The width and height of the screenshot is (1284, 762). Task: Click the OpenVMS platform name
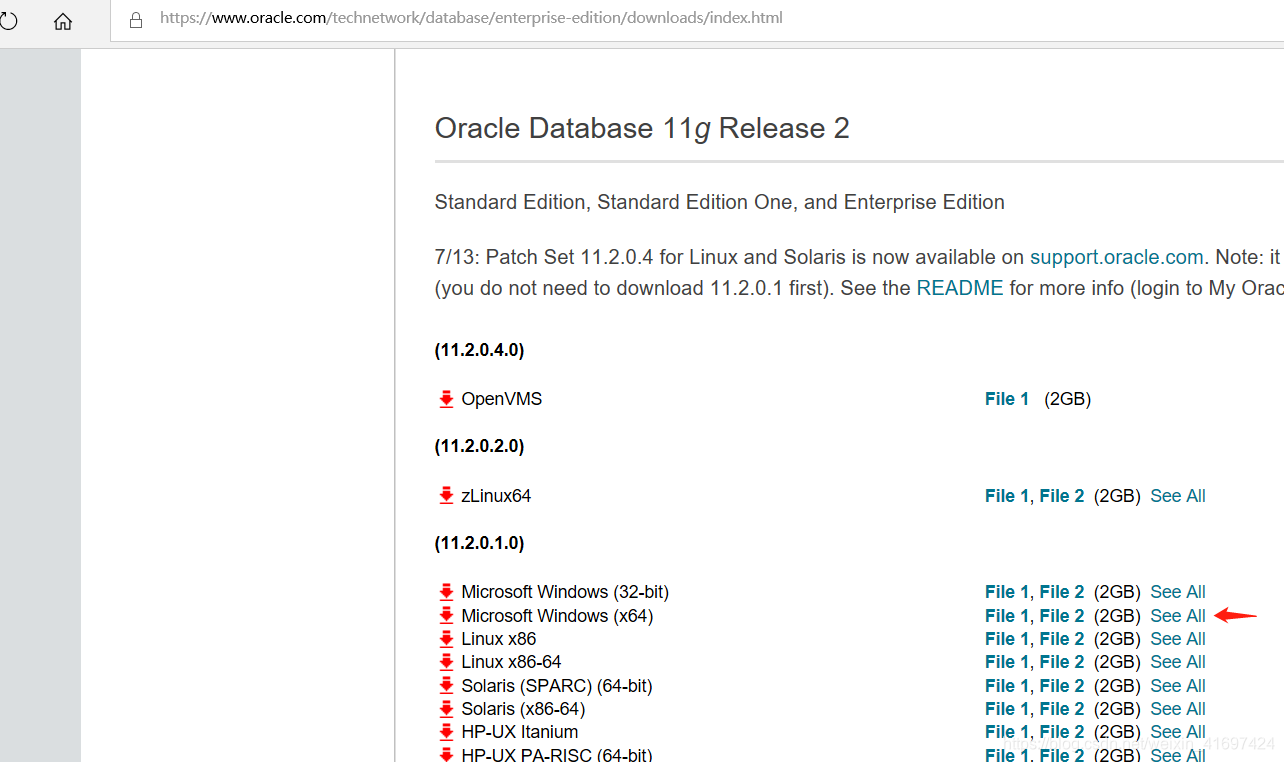pyautogui.click(x=502, y=399)
